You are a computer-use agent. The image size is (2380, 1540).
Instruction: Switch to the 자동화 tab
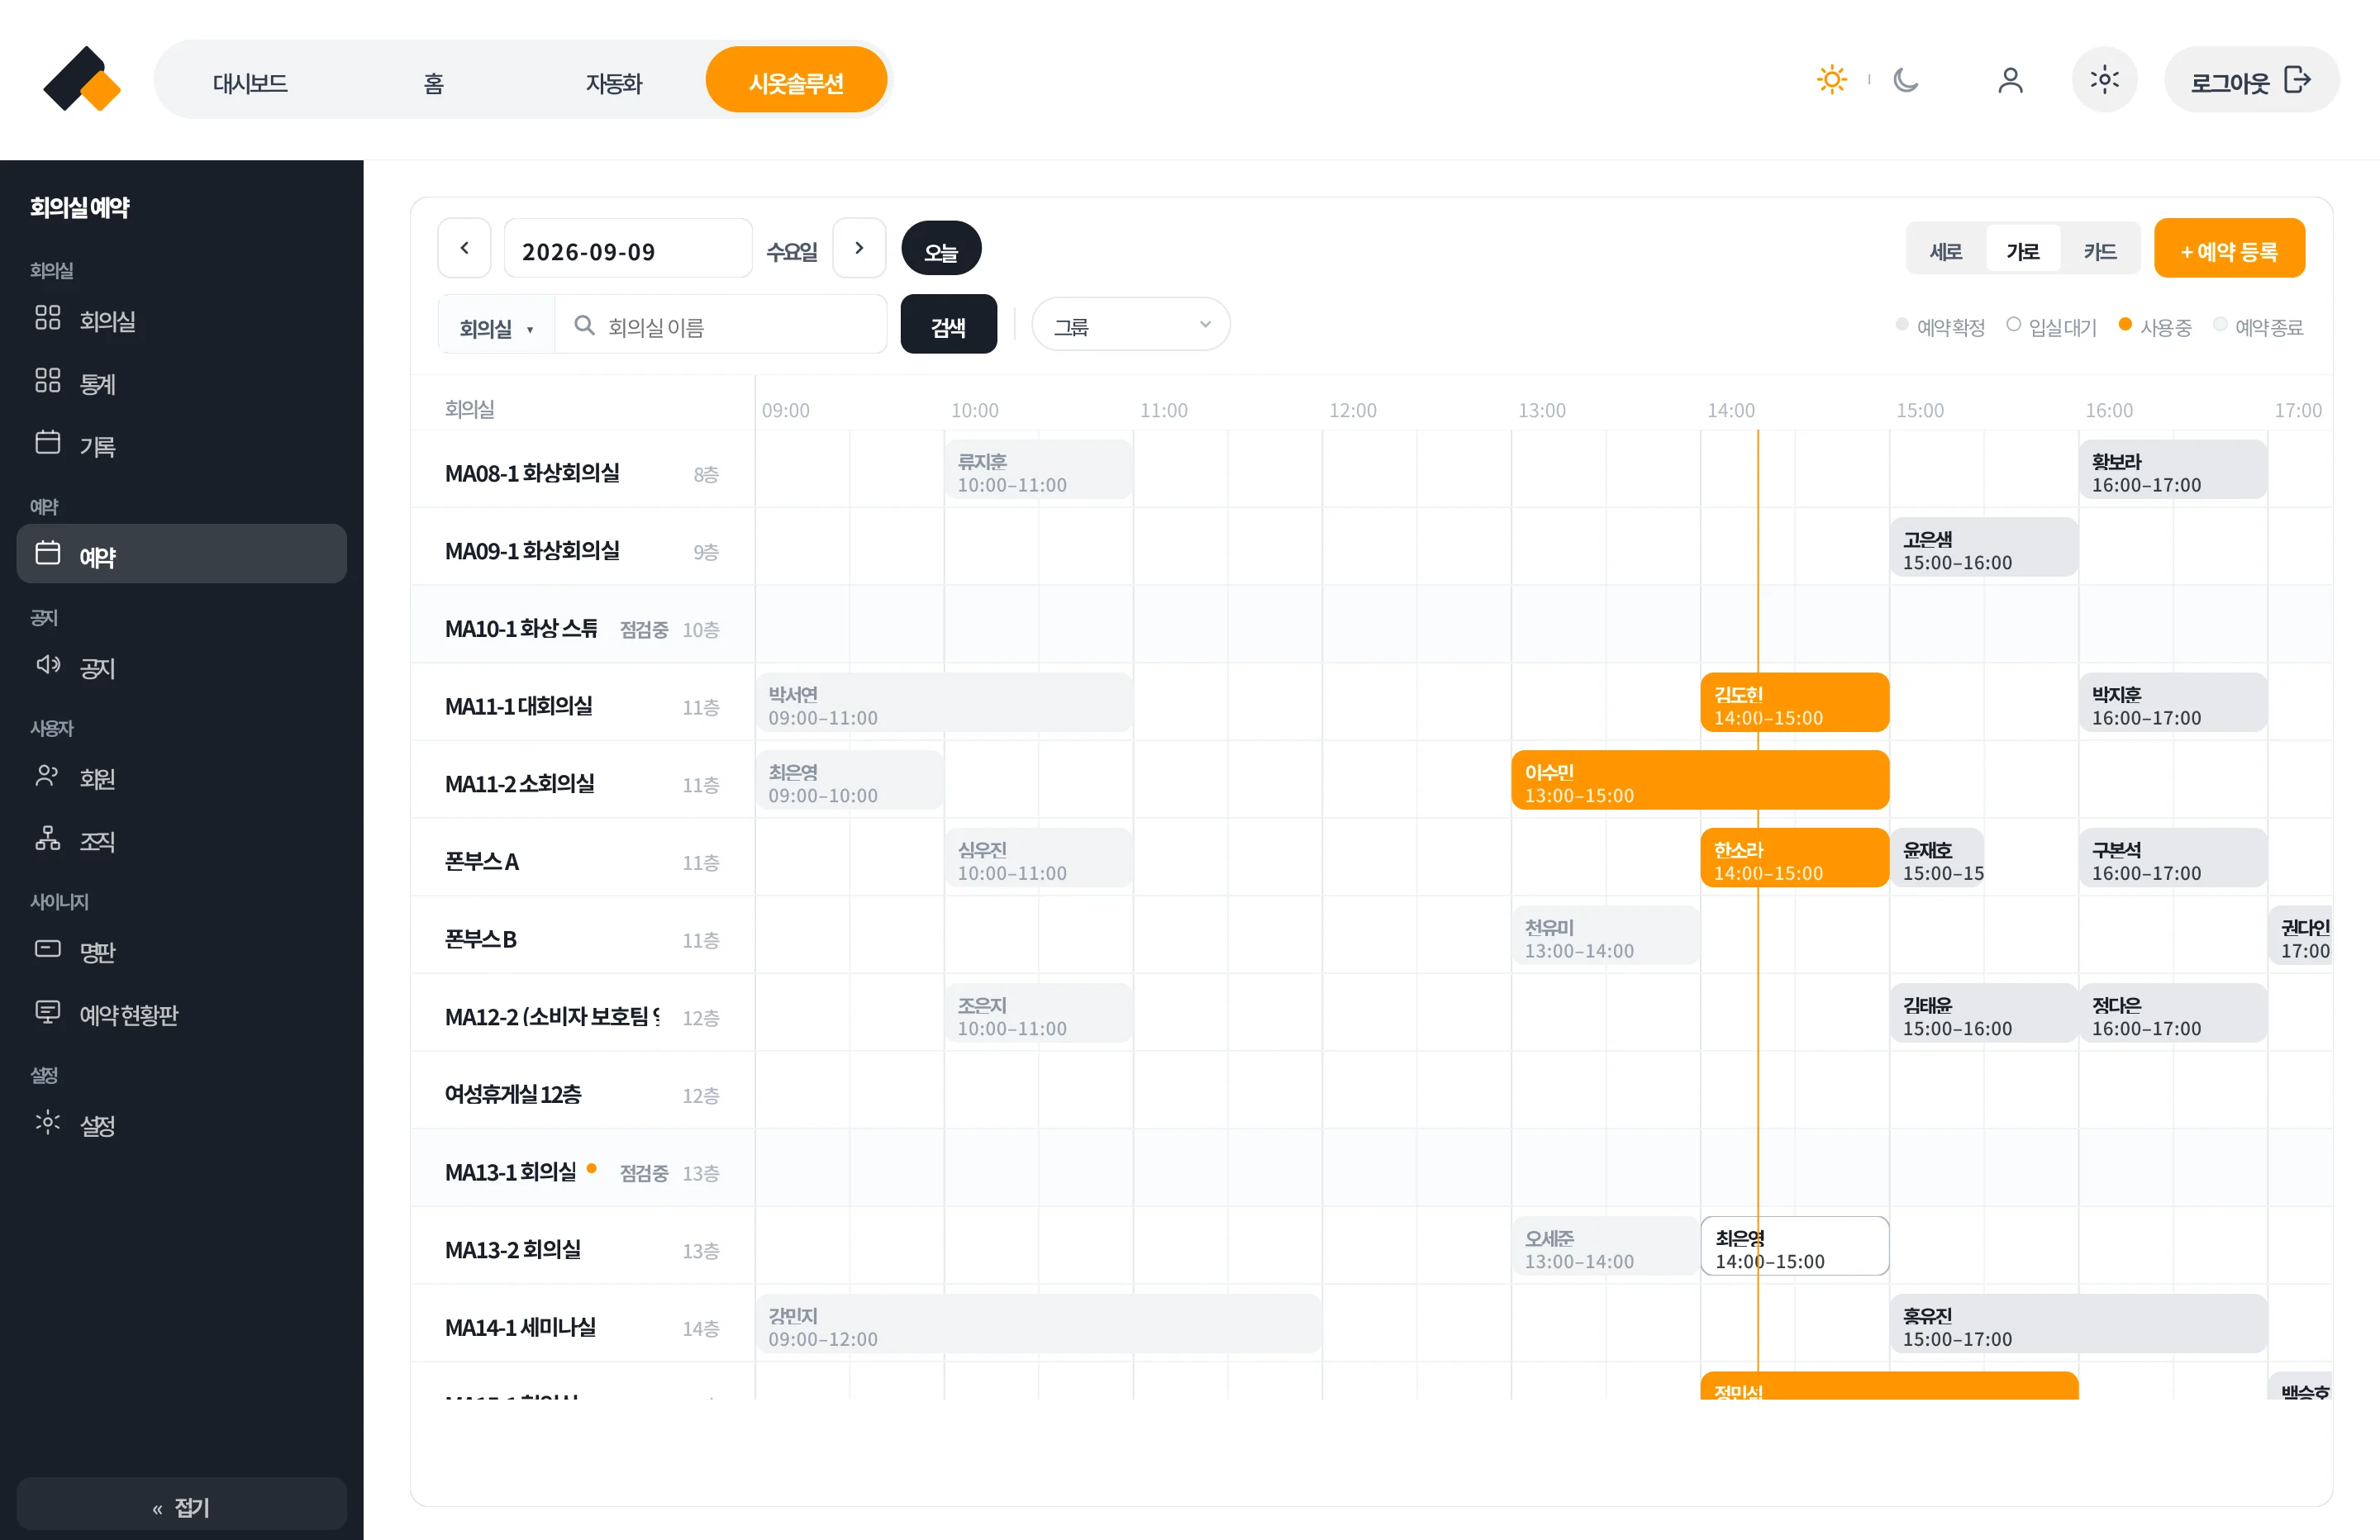pyautogui.click(x=613, y=82)
